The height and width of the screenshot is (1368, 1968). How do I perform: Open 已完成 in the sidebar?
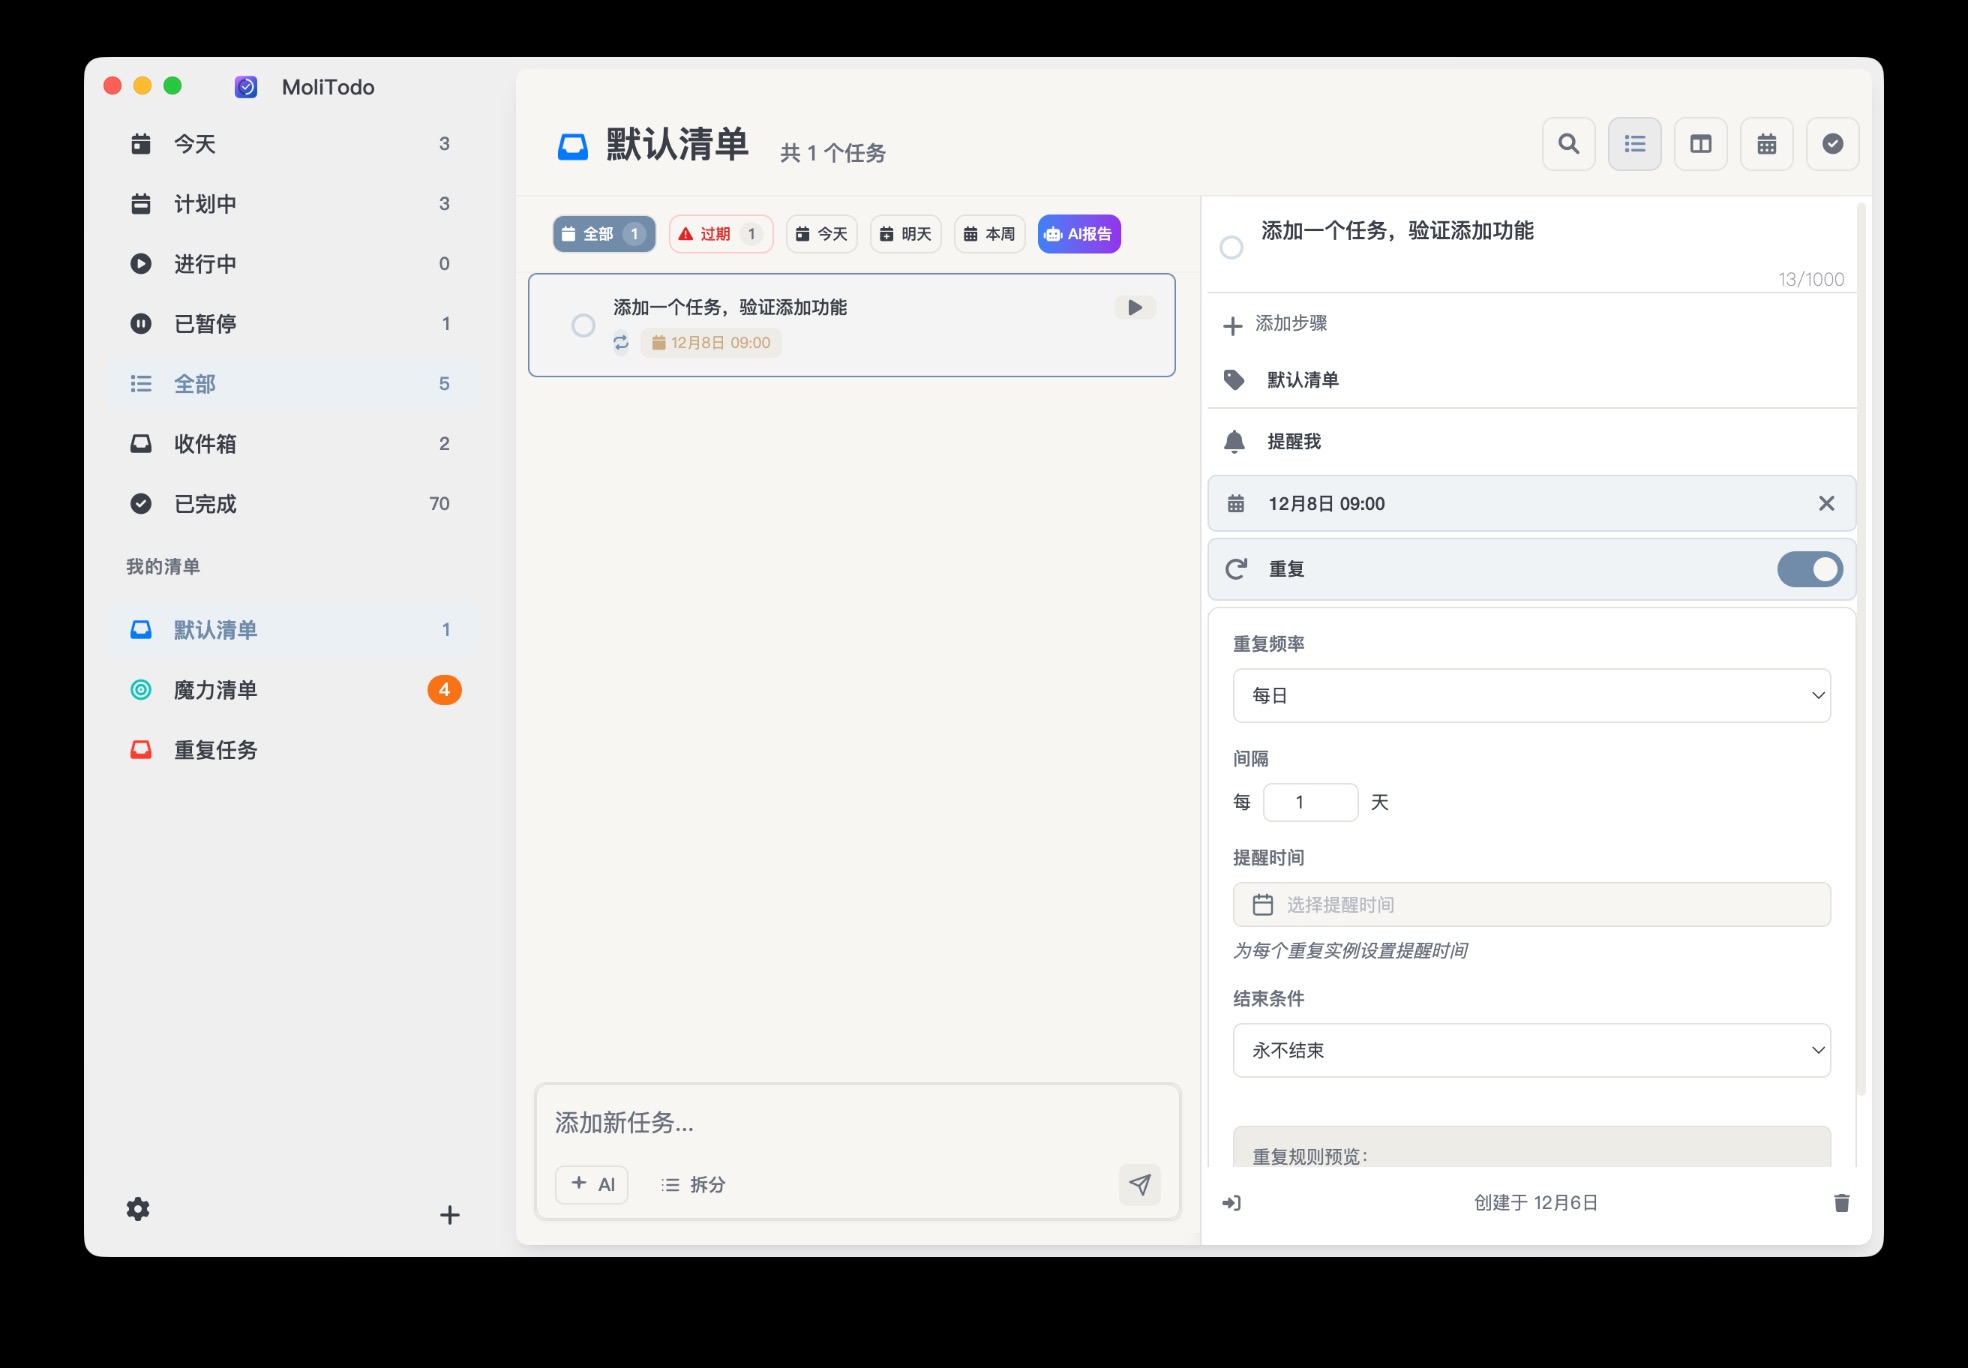(x=293, y=504)
